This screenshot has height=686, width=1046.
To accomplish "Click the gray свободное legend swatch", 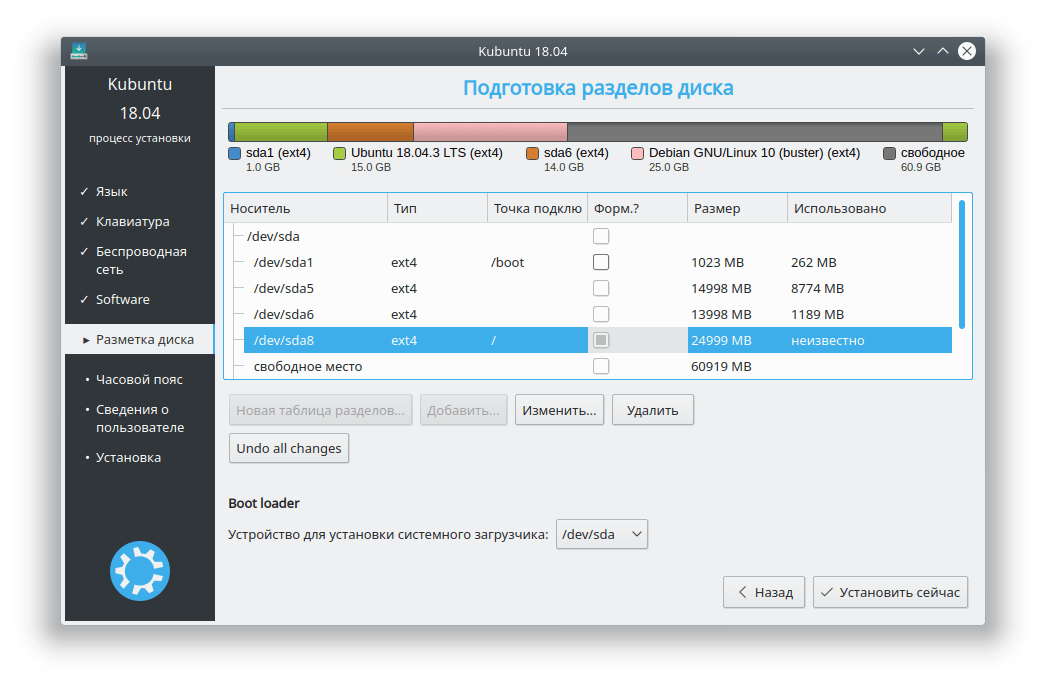I will (889, 153).
